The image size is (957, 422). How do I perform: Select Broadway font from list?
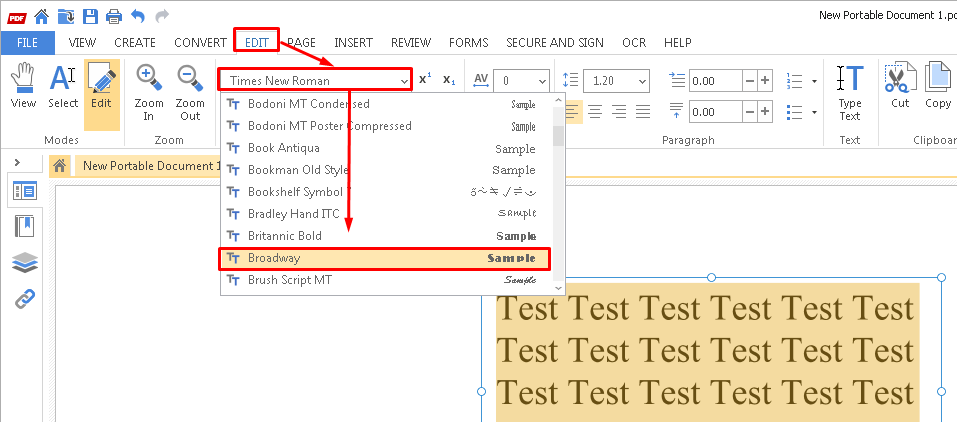pos(386,258)
